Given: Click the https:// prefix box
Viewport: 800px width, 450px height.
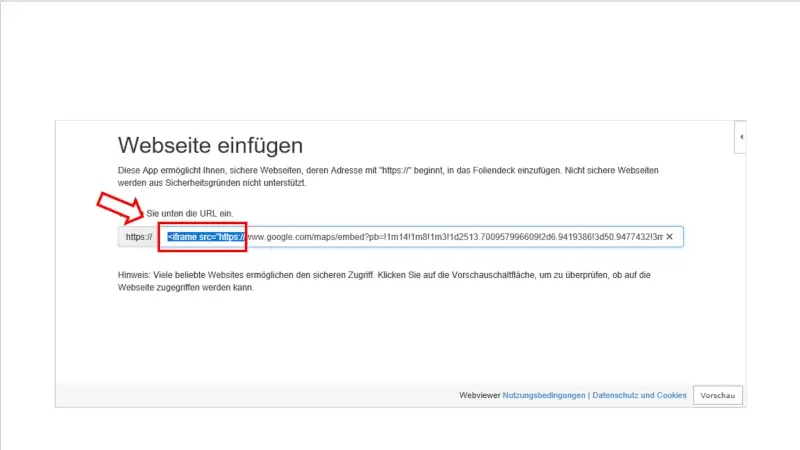Looking at the screenshot, I should [x=136, y=237].
